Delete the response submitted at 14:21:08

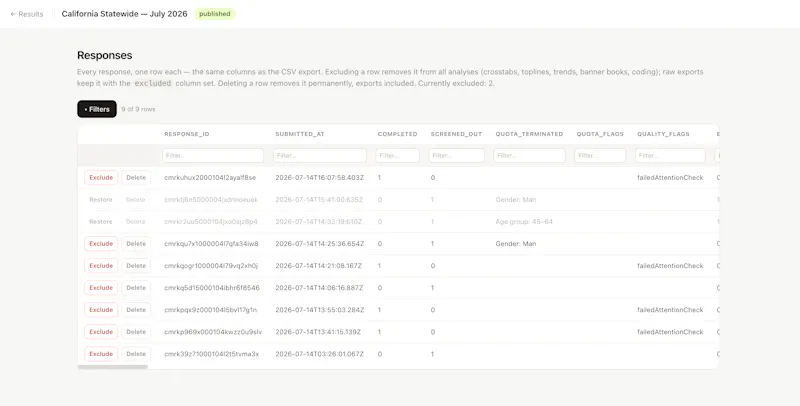pyautogui.click(x=136, y=266)
